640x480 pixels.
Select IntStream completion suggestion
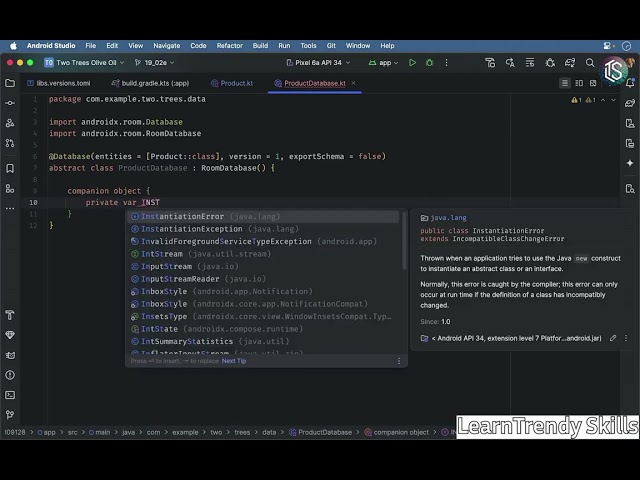click(x=263, y=254)
